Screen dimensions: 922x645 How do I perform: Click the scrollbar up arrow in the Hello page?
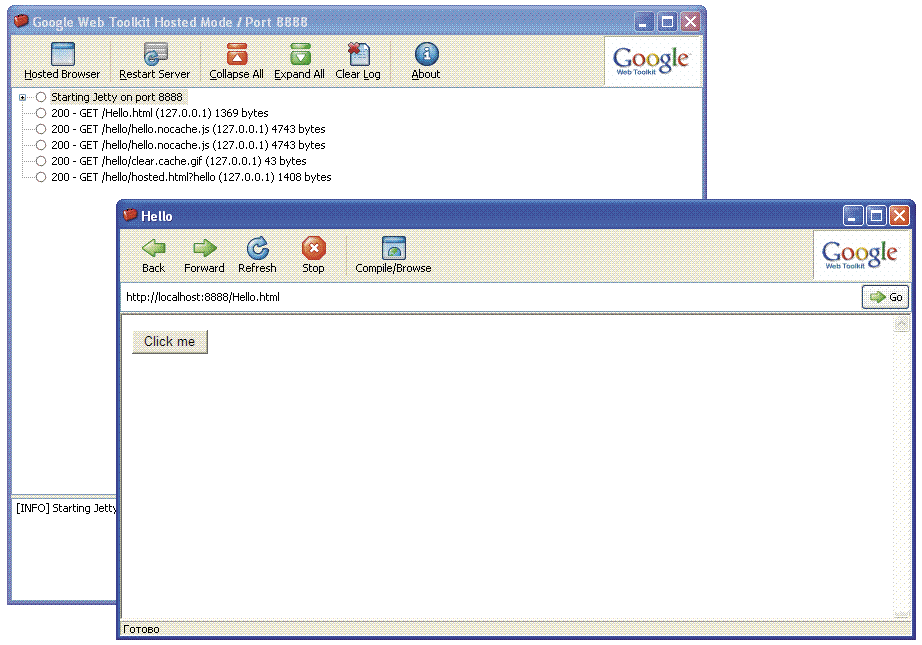901,324
